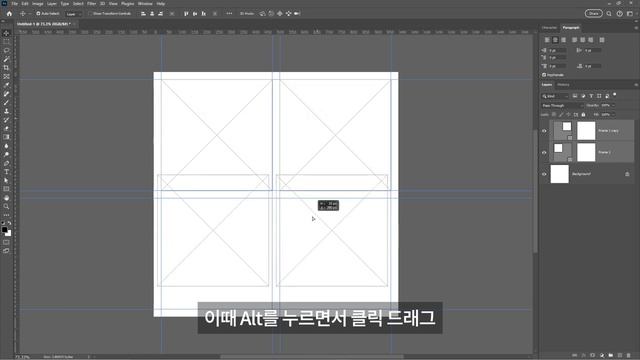The image size is (640, 360).
Task: Open the Layers panel flyout menu
Action: click(x=636, y=85)
